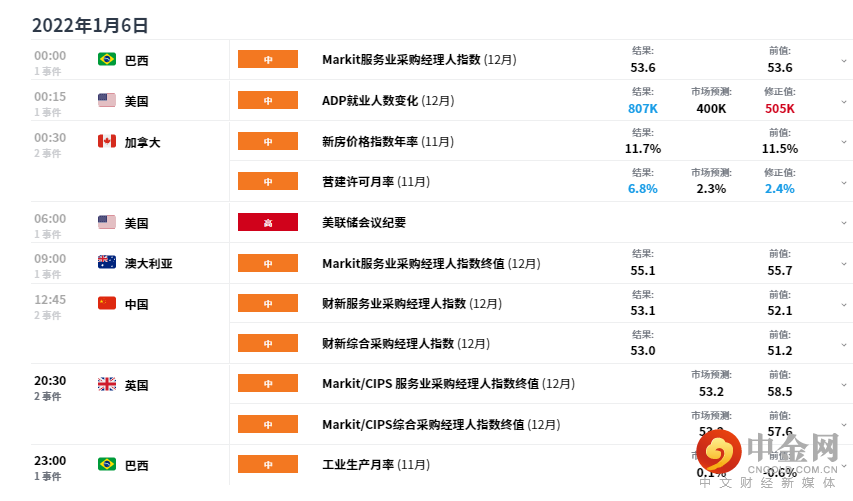
Task: Expand the 营建许可月率 row chevron
Action: [844, 183]
